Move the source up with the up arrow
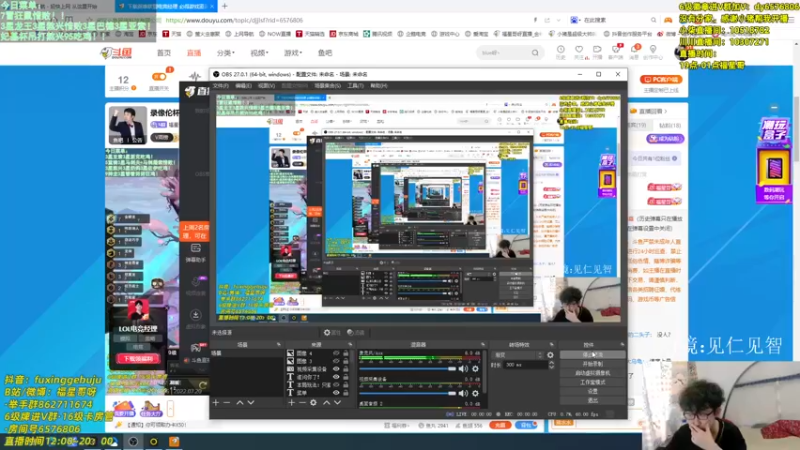The height and width of the screenshot is (450, 800). click(x=327, y=403)
